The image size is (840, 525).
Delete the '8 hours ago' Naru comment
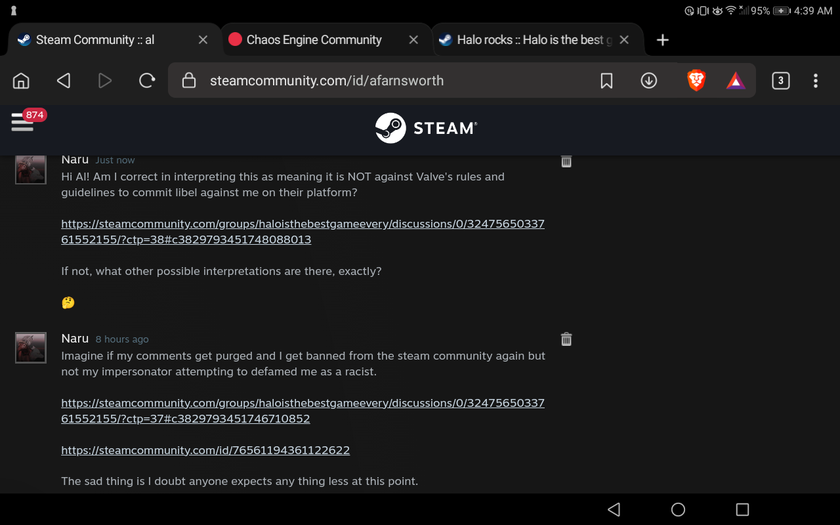(x=566, y=339)
